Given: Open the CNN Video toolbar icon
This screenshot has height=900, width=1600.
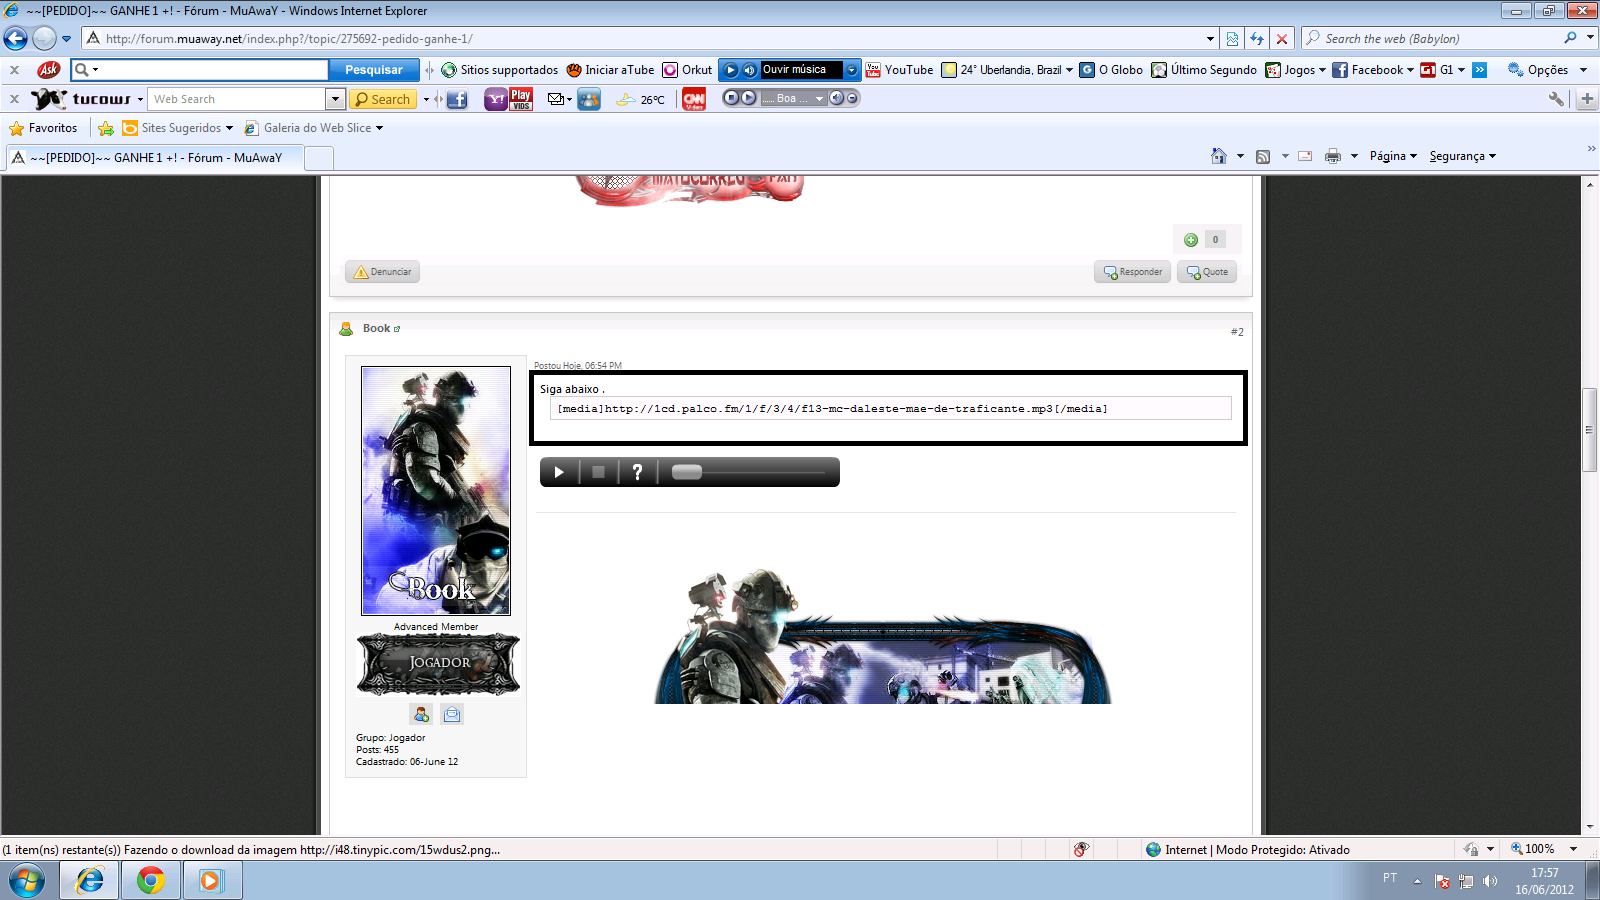Looking at the screenshot, I should (x=694, y=99).
